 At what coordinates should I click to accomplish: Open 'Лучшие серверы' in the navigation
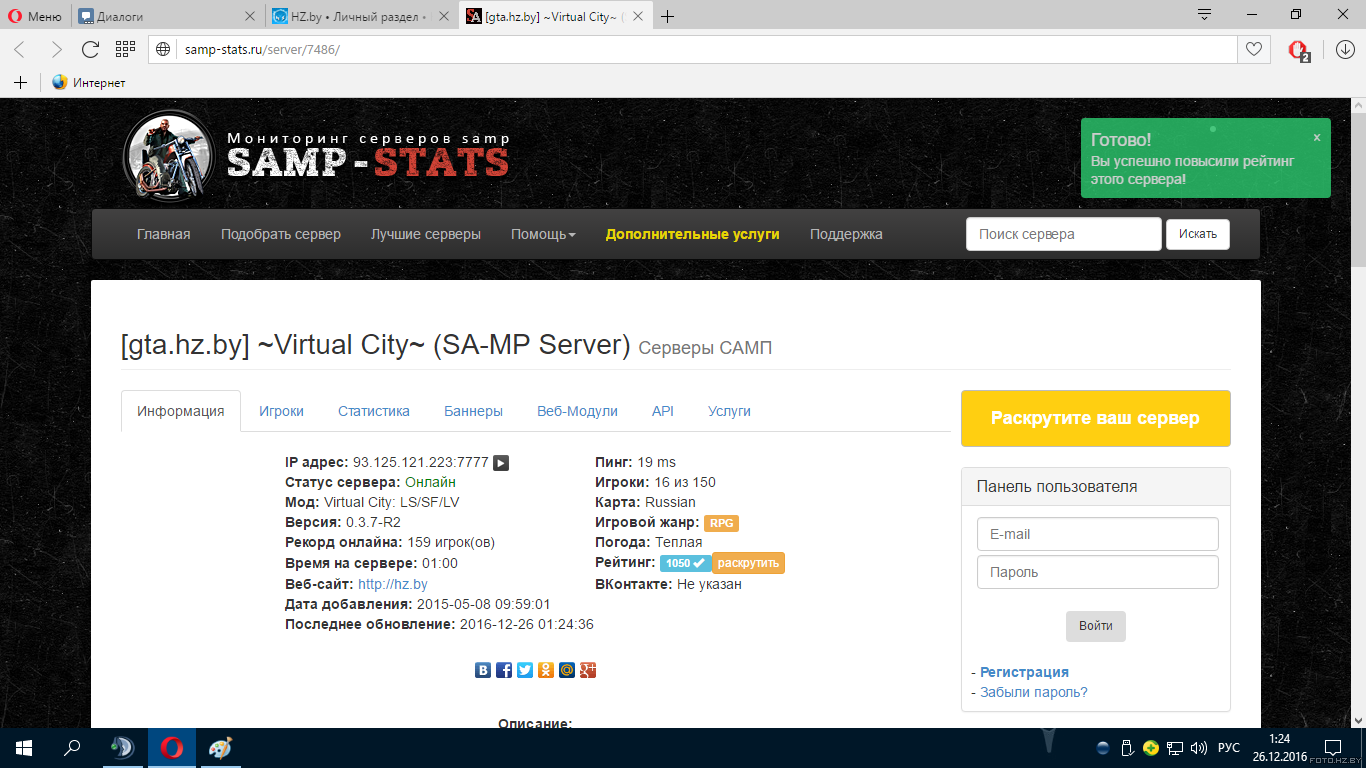click(x=426, y=234)
